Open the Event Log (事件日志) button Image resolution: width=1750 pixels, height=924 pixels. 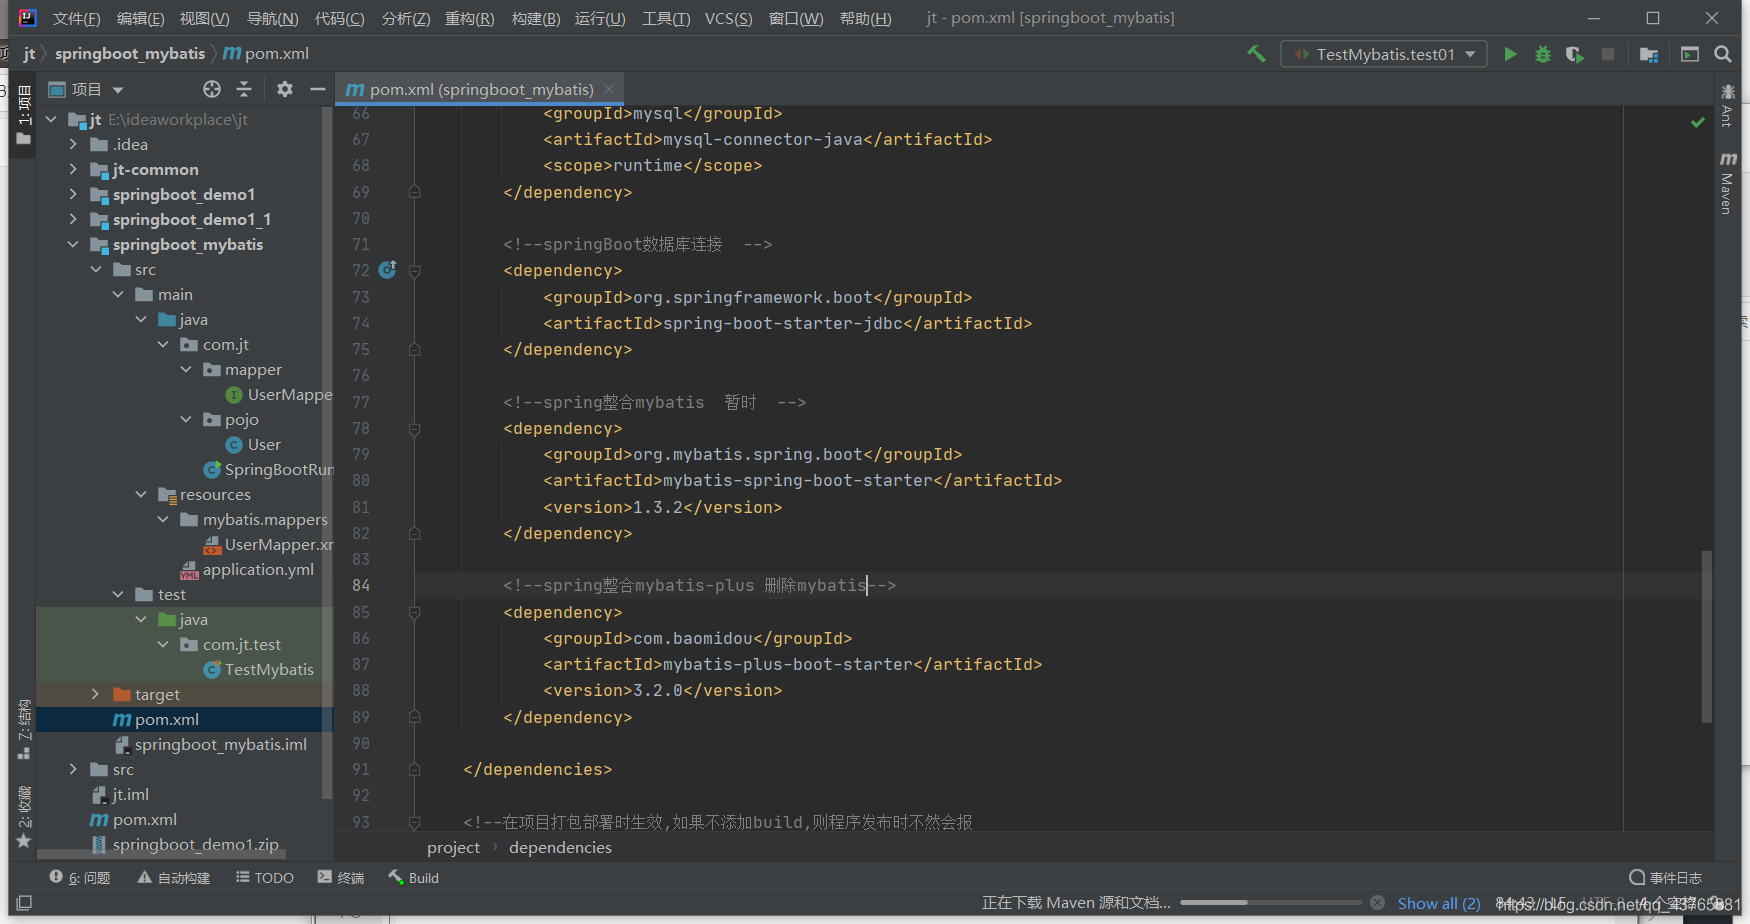tap(1665, 878)
